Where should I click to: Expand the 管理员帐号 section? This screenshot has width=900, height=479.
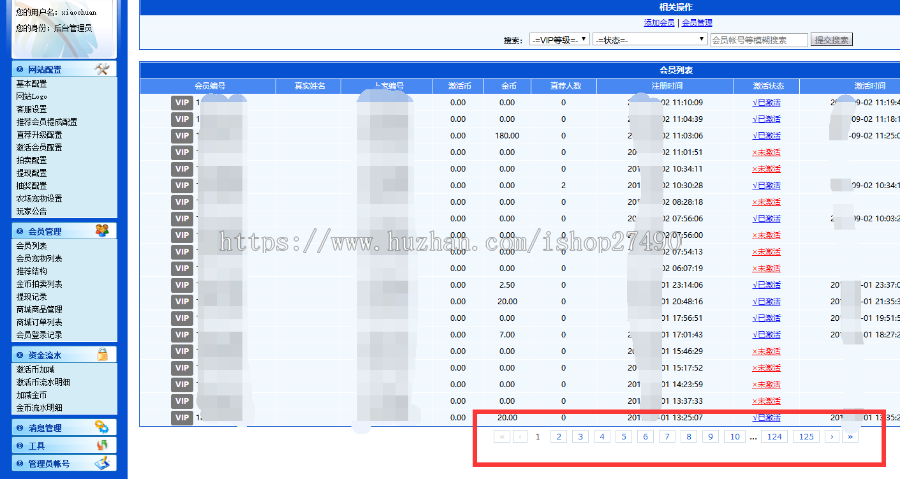(x=20, y=464)
